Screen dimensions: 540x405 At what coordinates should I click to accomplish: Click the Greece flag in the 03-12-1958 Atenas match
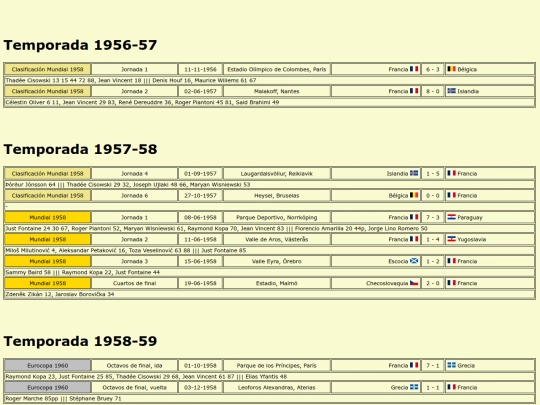tap(414, 387)
